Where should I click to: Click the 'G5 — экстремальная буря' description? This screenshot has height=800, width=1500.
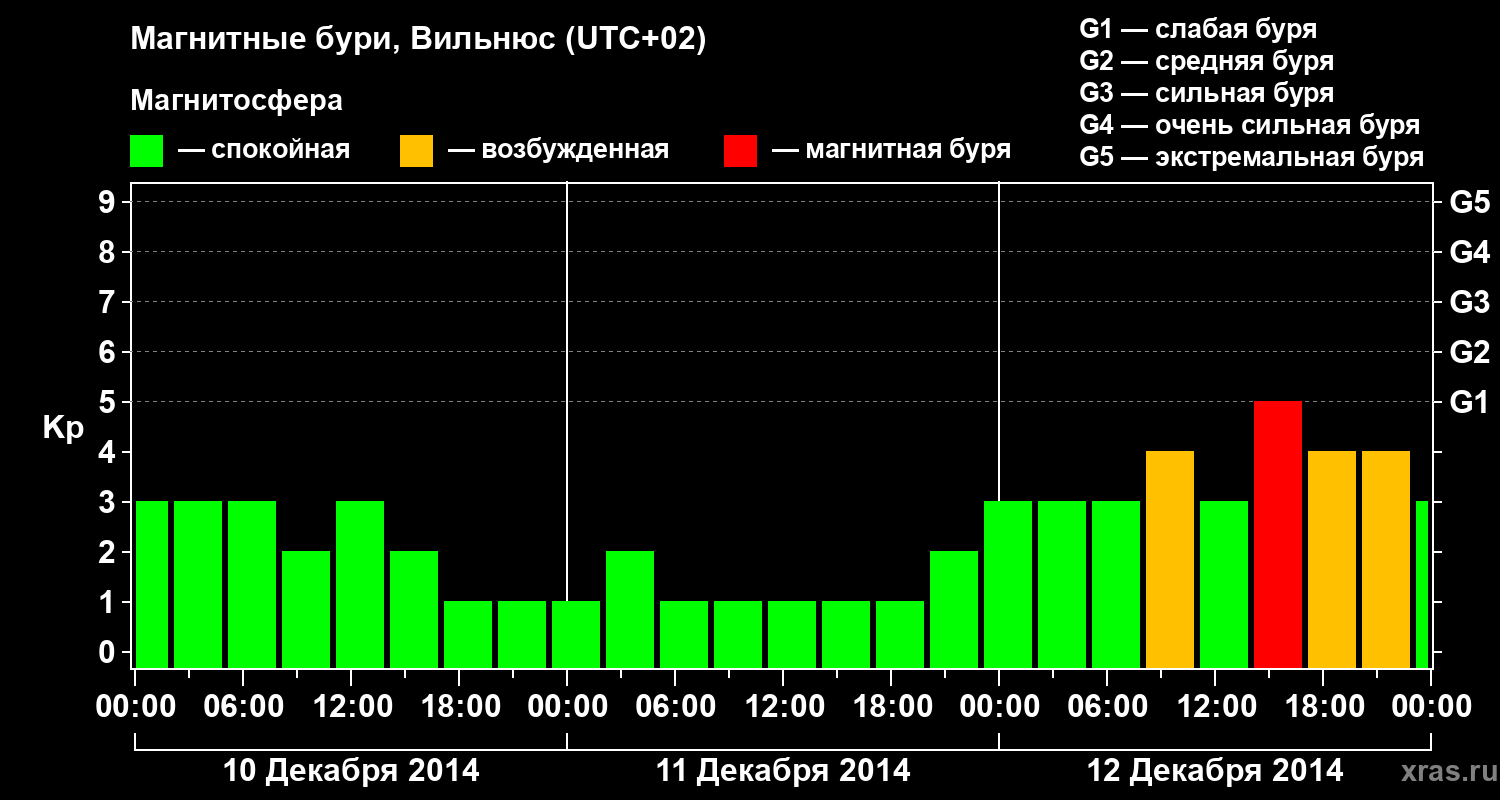coord(1252,158)
